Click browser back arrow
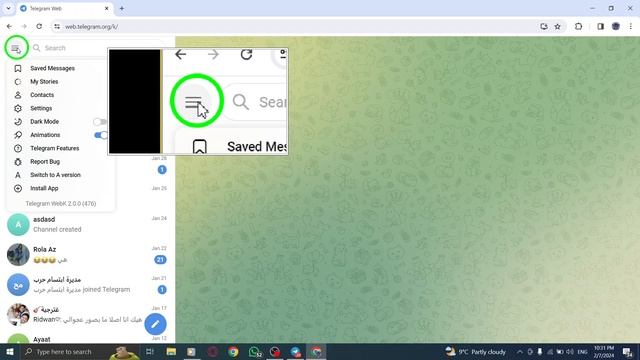The width and height of the screenshot is (640, 360). click(x=9, y=27)
